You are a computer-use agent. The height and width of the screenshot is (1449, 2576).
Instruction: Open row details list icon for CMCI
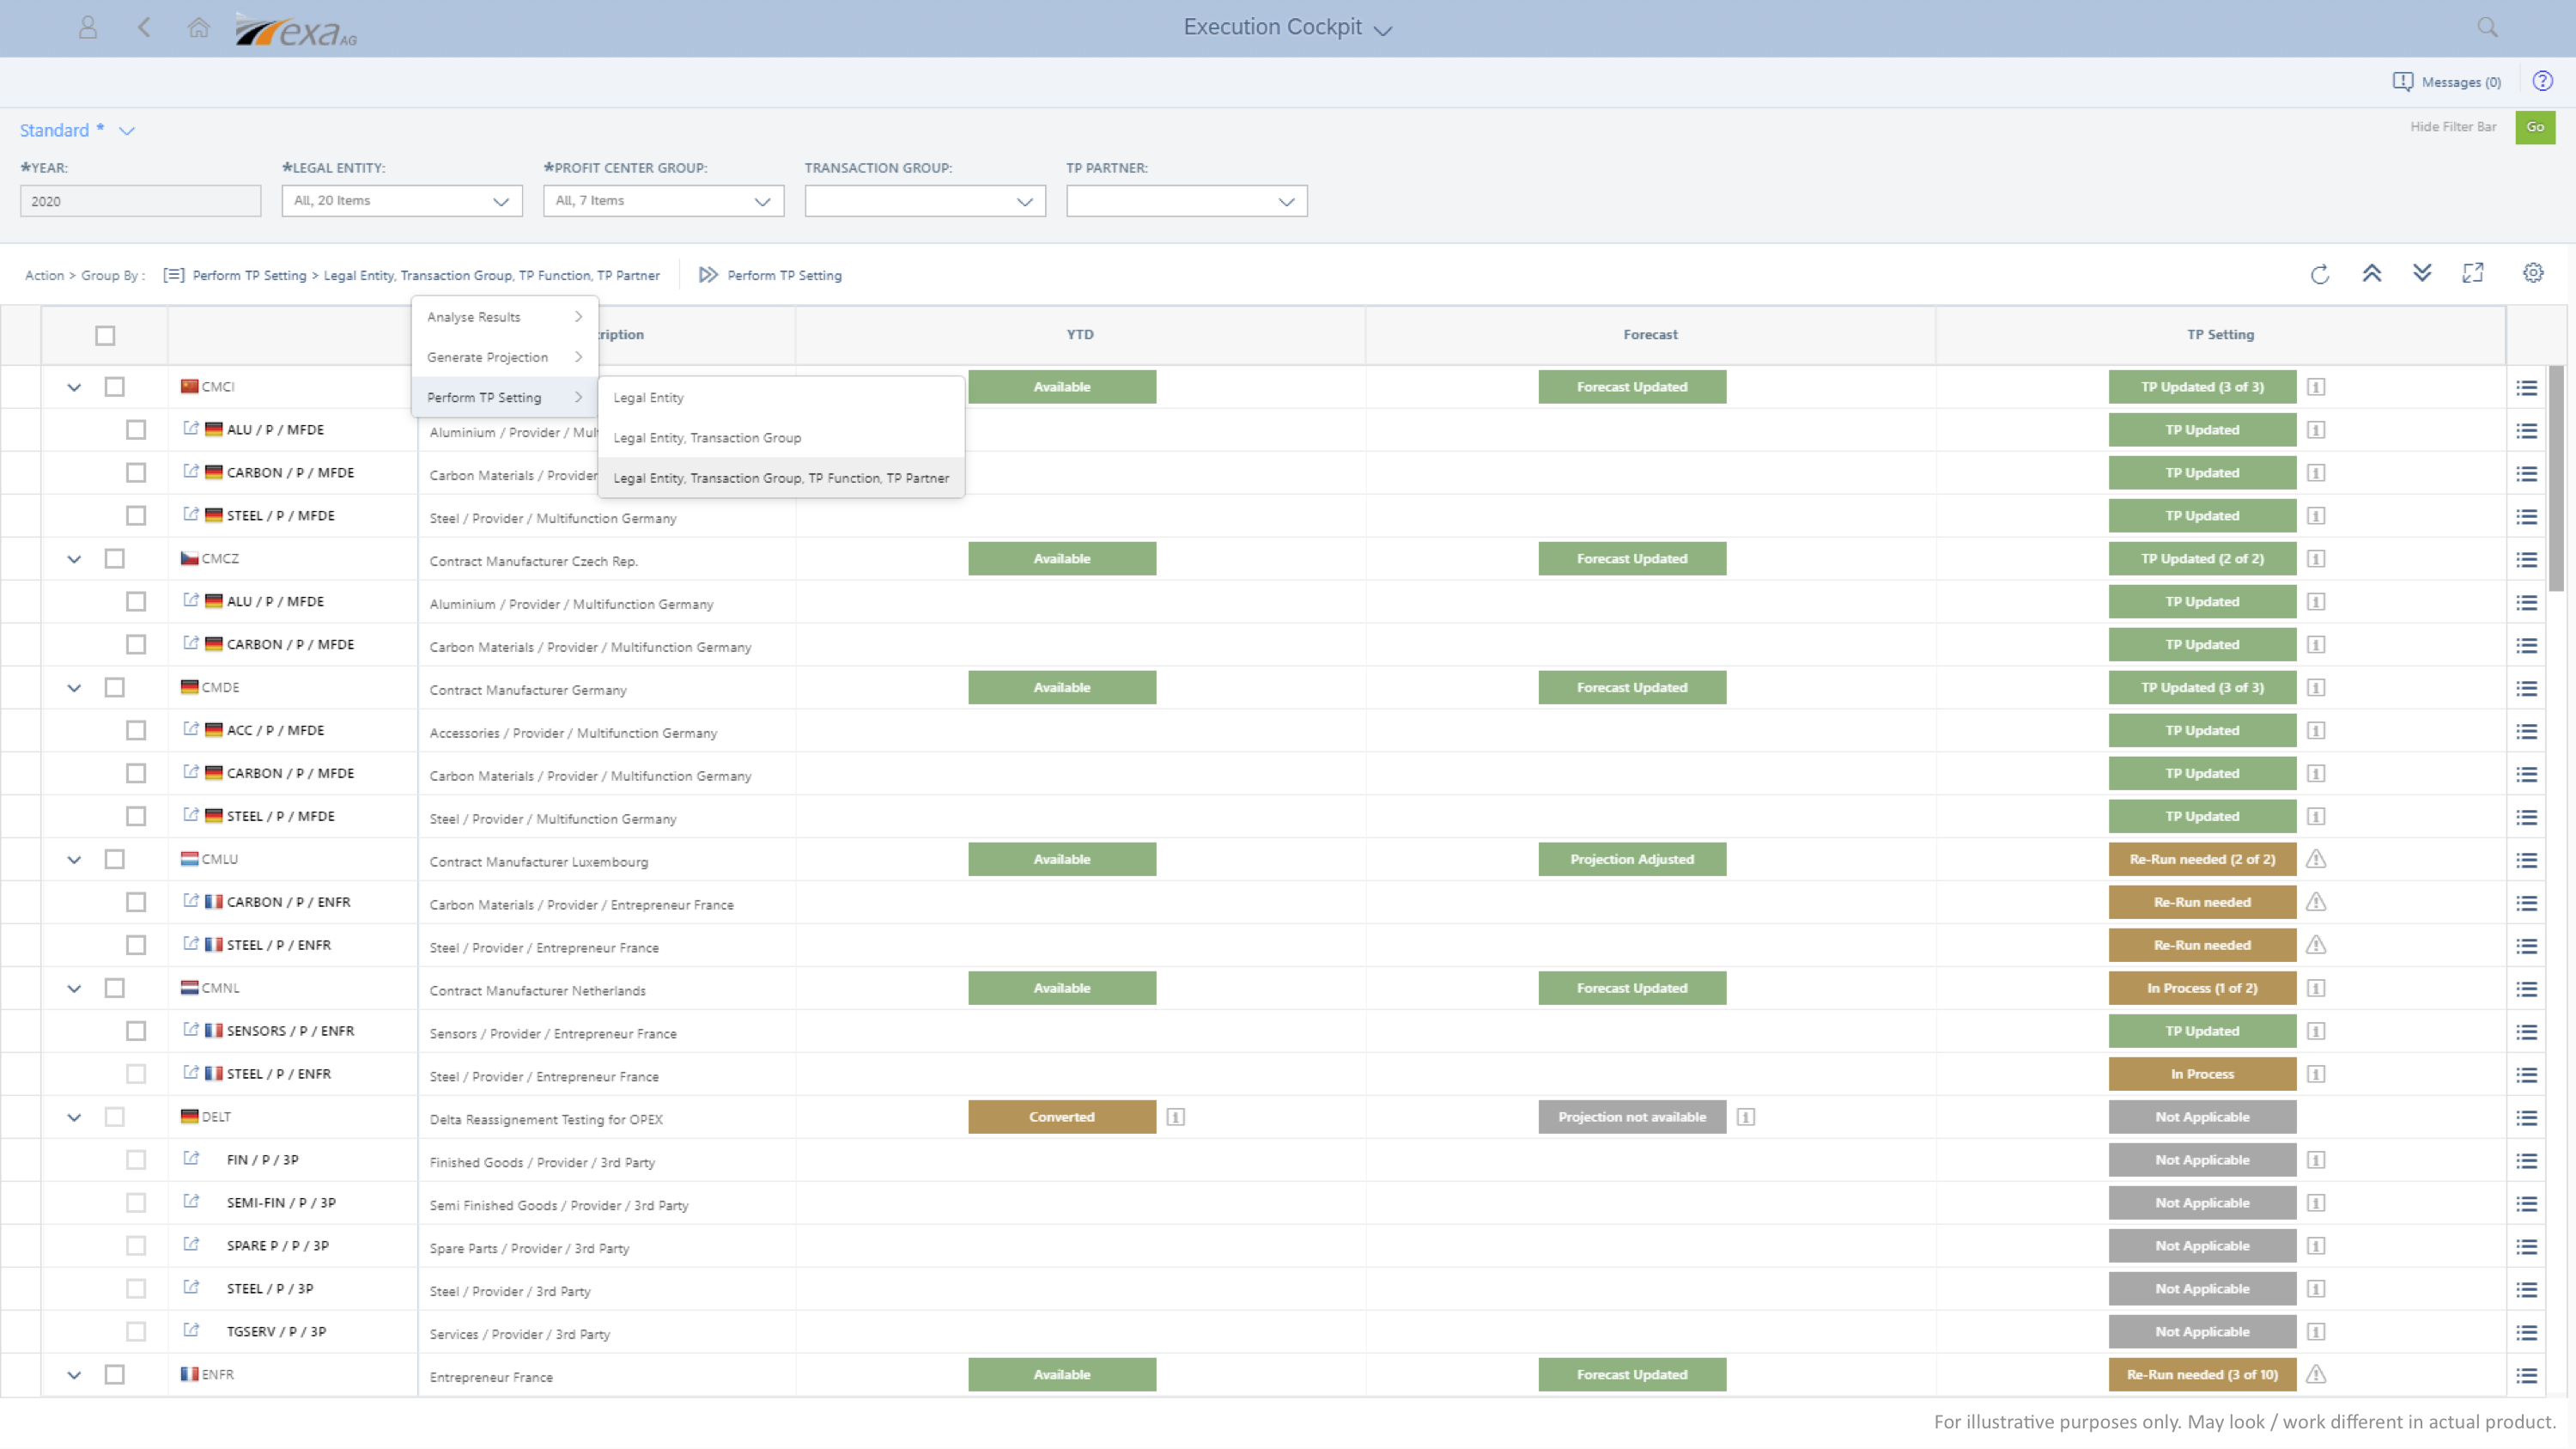[x=2526, y=388]
